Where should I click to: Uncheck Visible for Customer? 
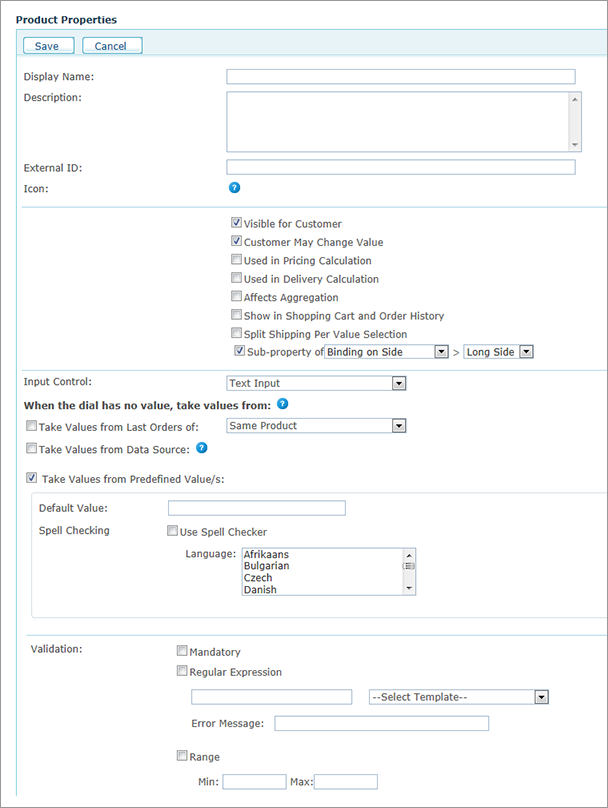pos(236,222)
